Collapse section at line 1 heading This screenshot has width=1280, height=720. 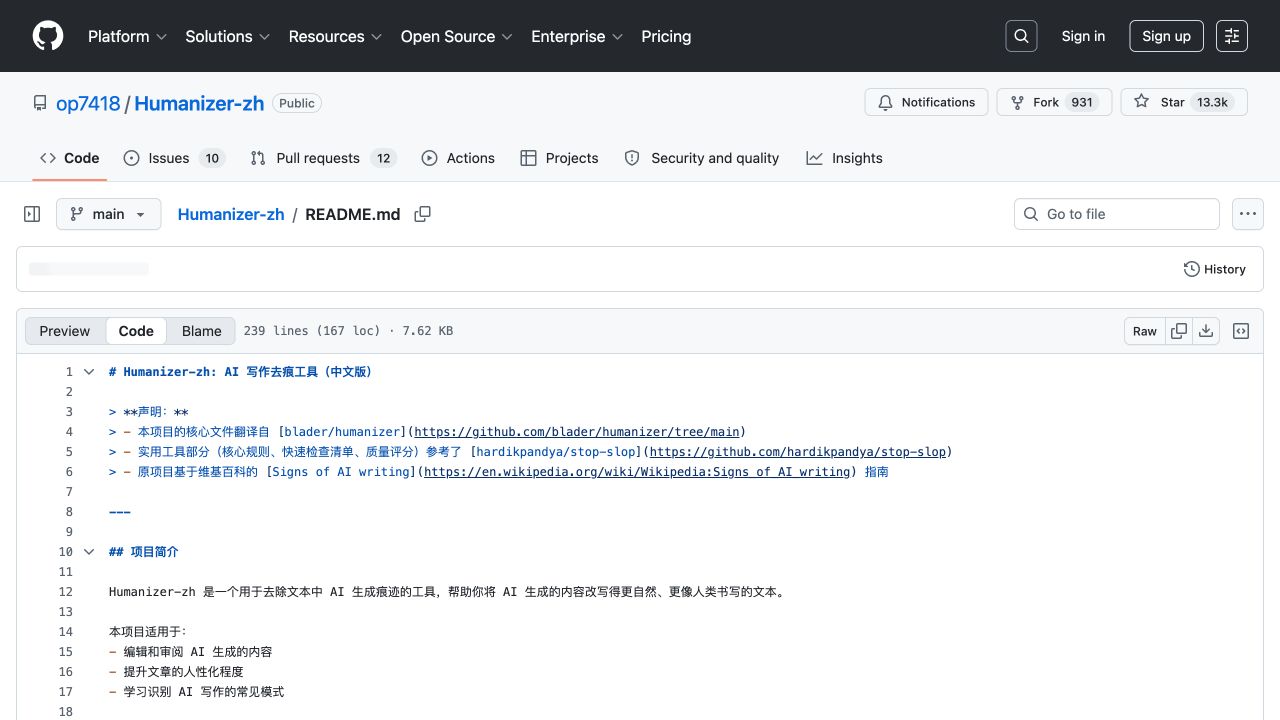coord(89,372)
